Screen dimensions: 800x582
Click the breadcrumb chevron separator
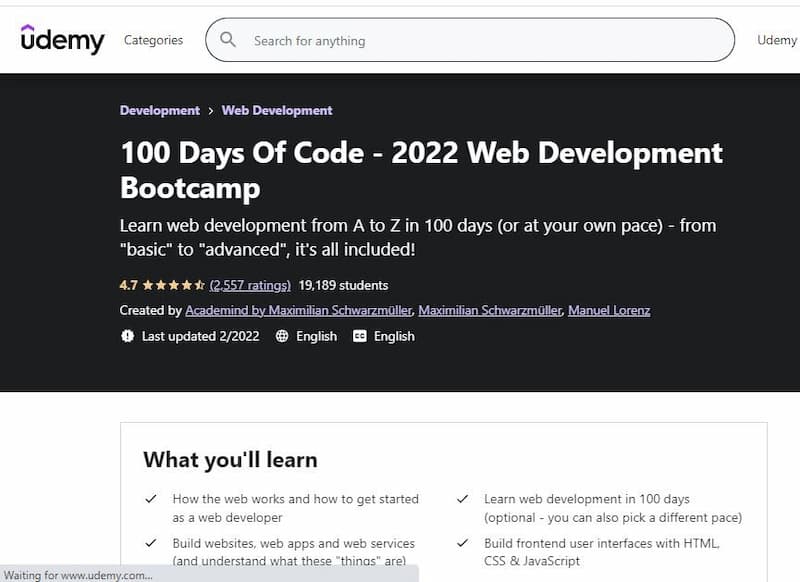(211, 111)
